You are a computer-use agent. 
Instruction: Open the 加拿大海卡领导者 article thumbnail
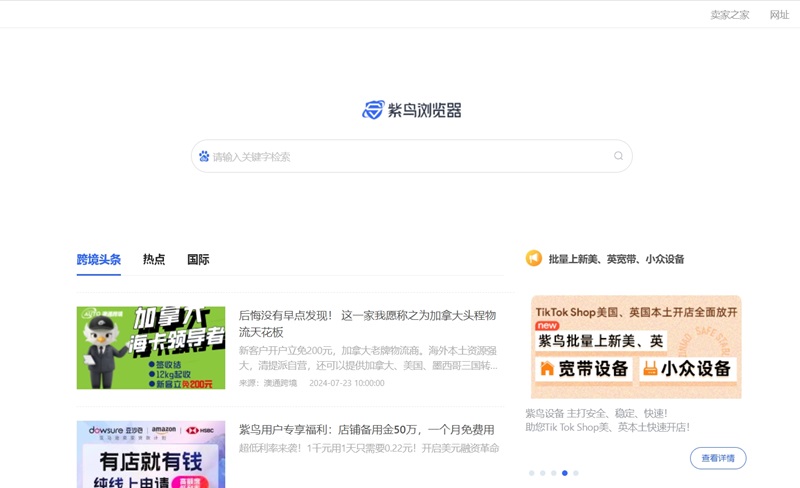[x=151, y=348]
